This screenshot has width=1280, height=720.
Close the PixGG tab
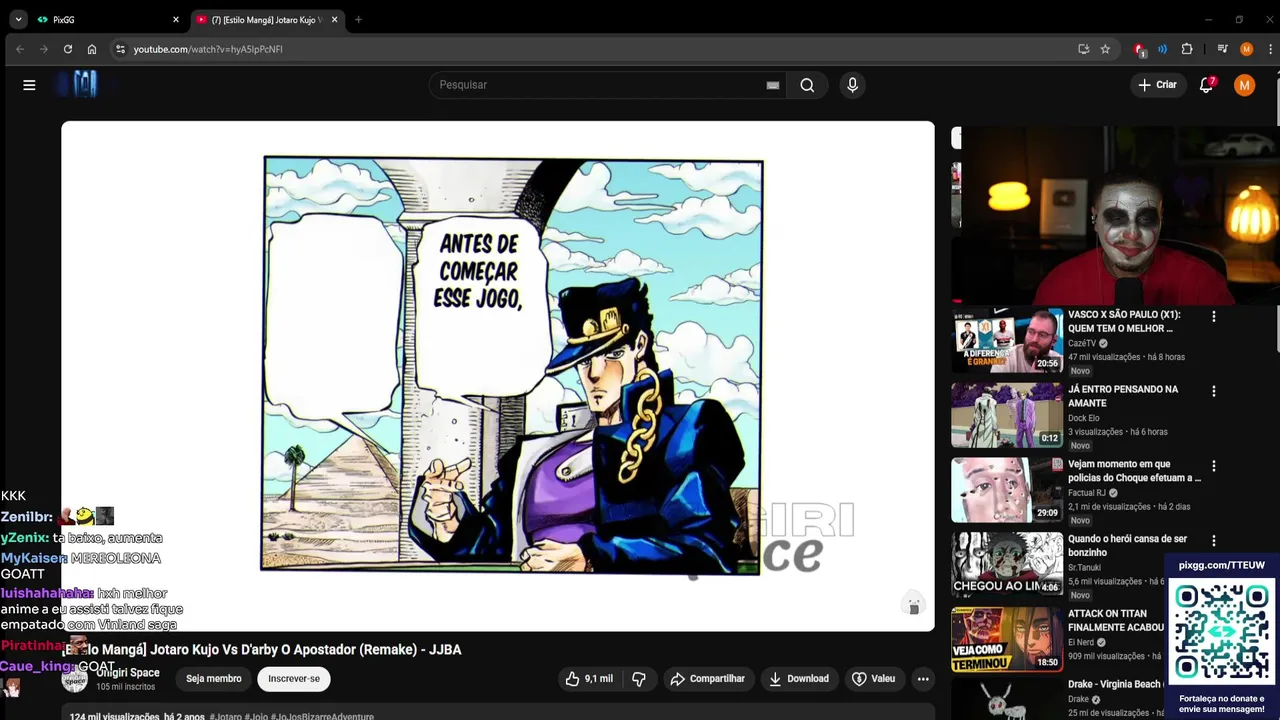pyautogui.click(x=176, y=19)
